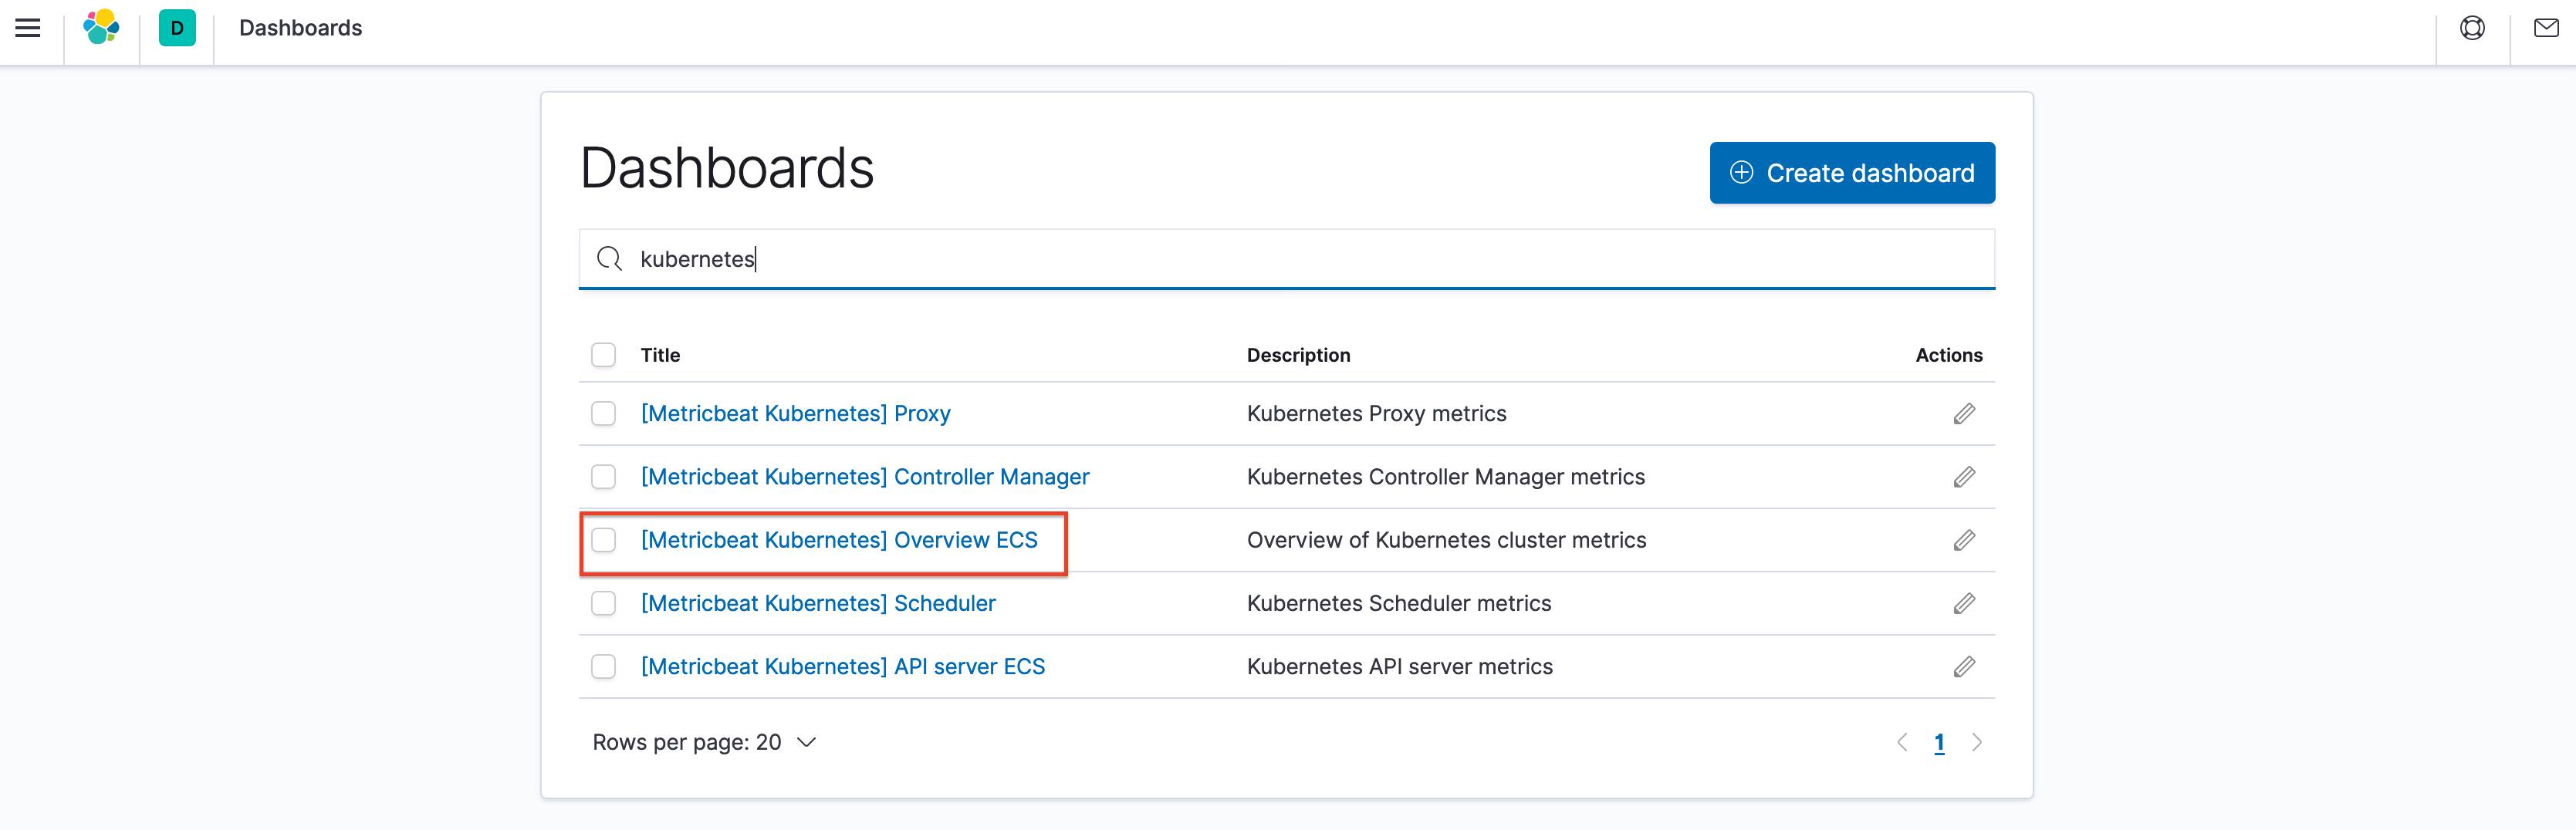This screenshot has height=830, width=2576.
Task: Click the Create dashboard button
Action: [1851, 172]
